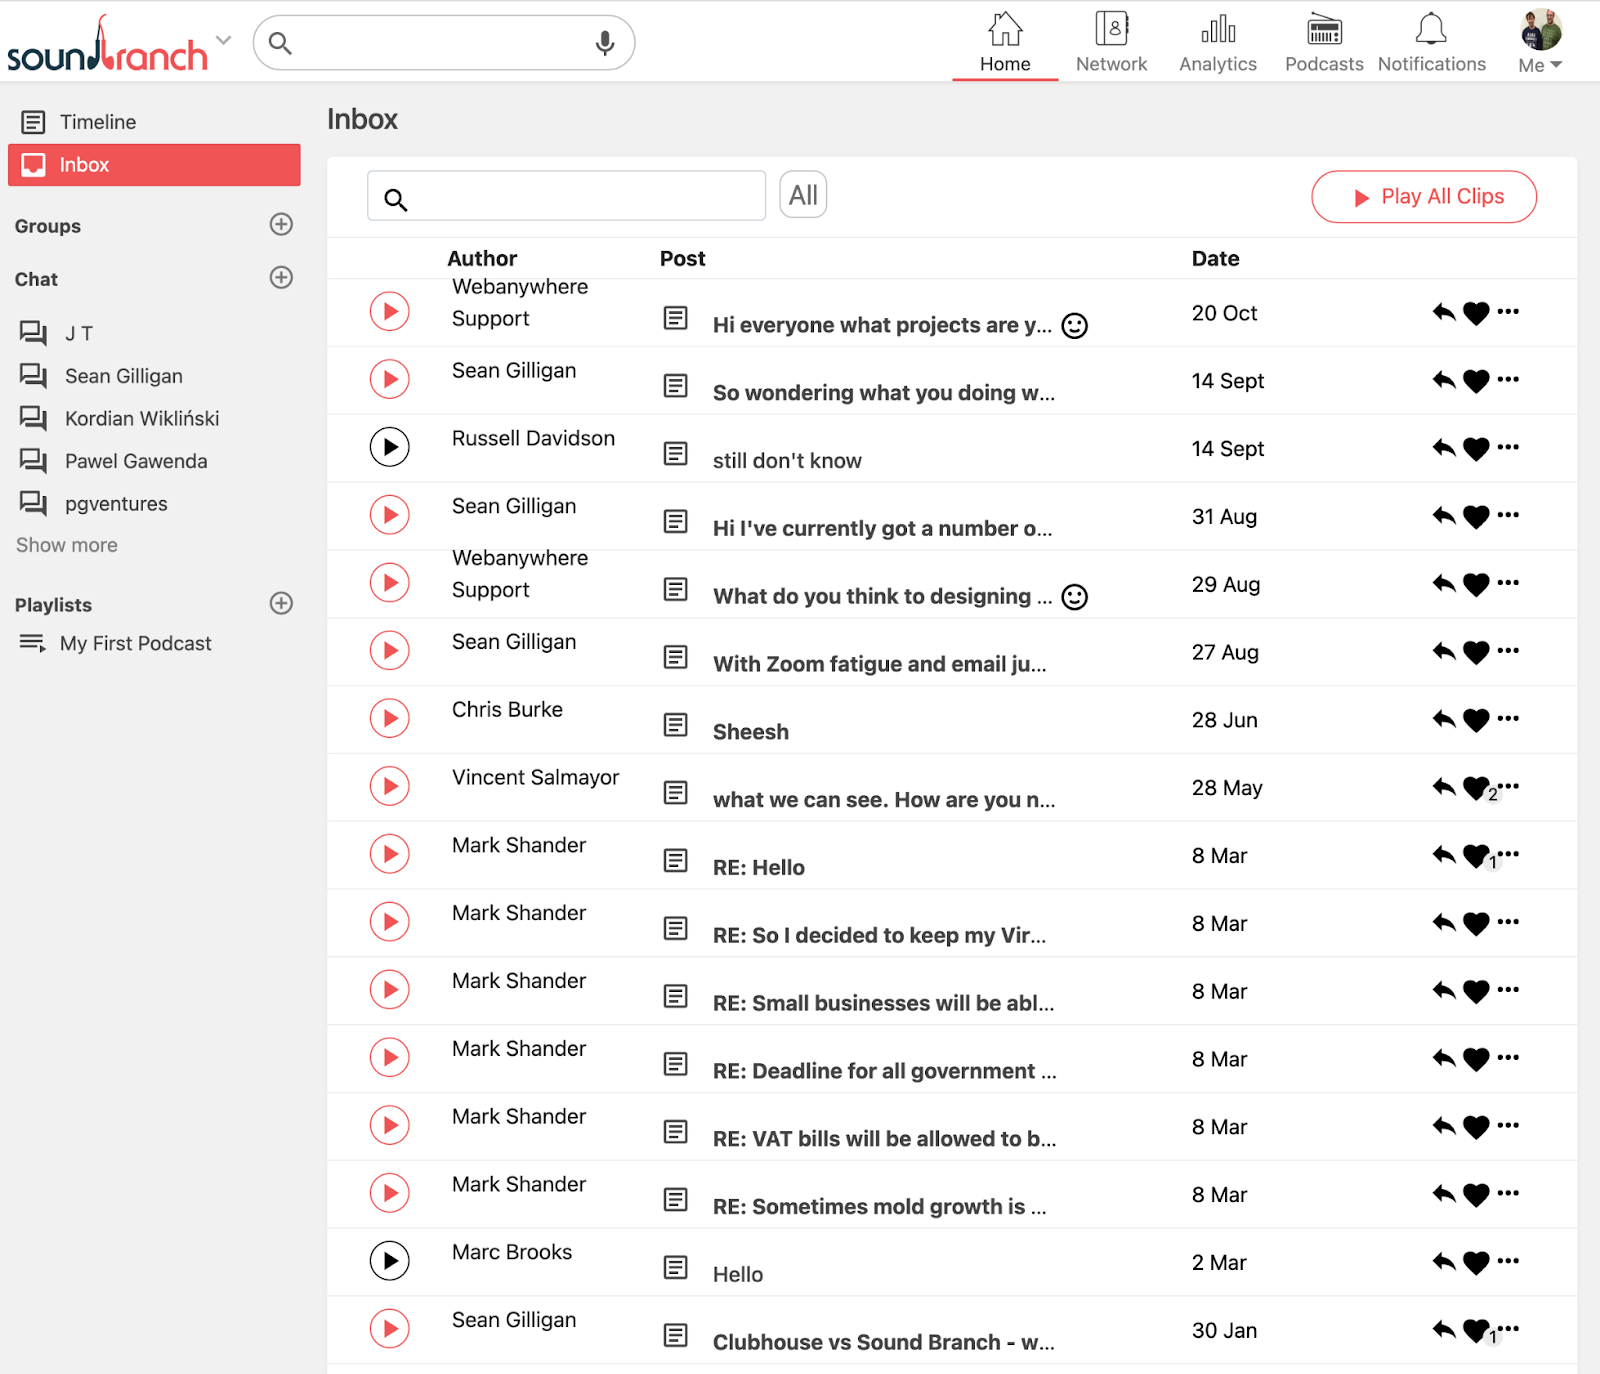Open the All filter dropdown

803,195
